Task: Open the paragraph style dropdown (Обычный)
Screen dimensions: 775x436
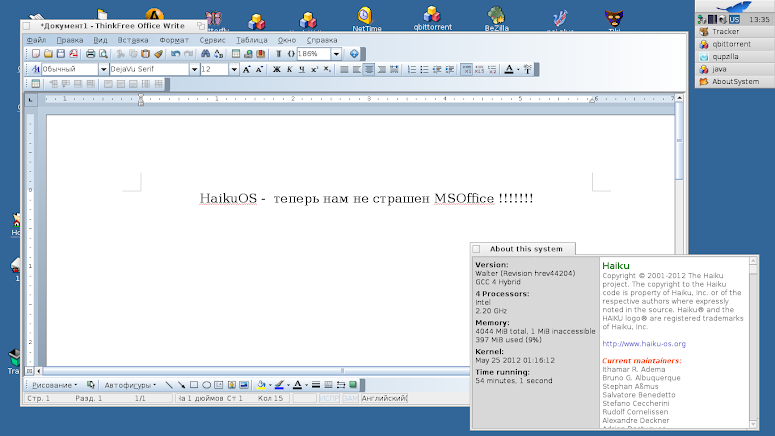Action: 103,69
